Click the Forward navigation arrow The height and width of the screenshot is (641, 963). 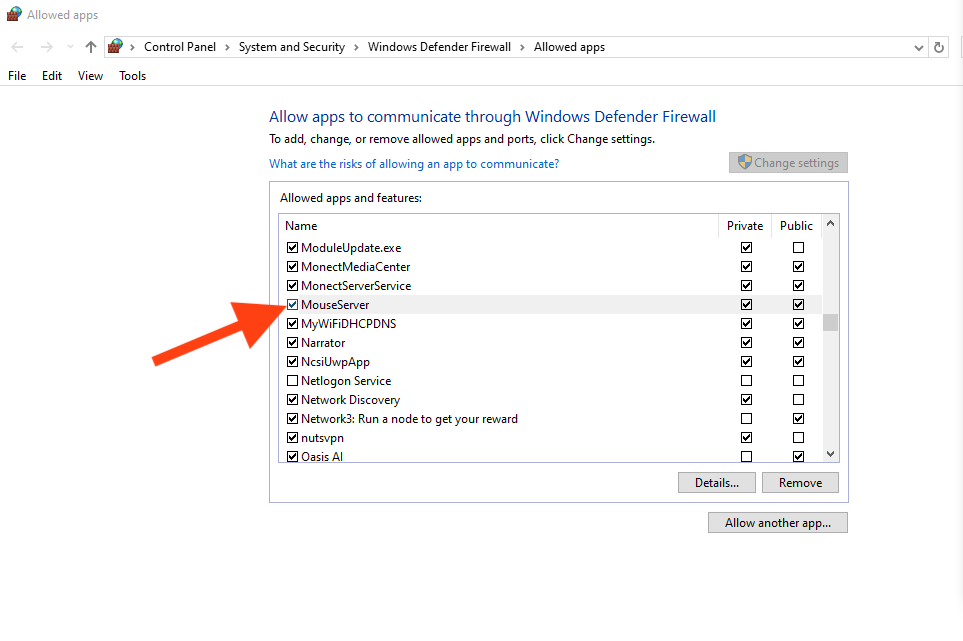pos(47,47)
